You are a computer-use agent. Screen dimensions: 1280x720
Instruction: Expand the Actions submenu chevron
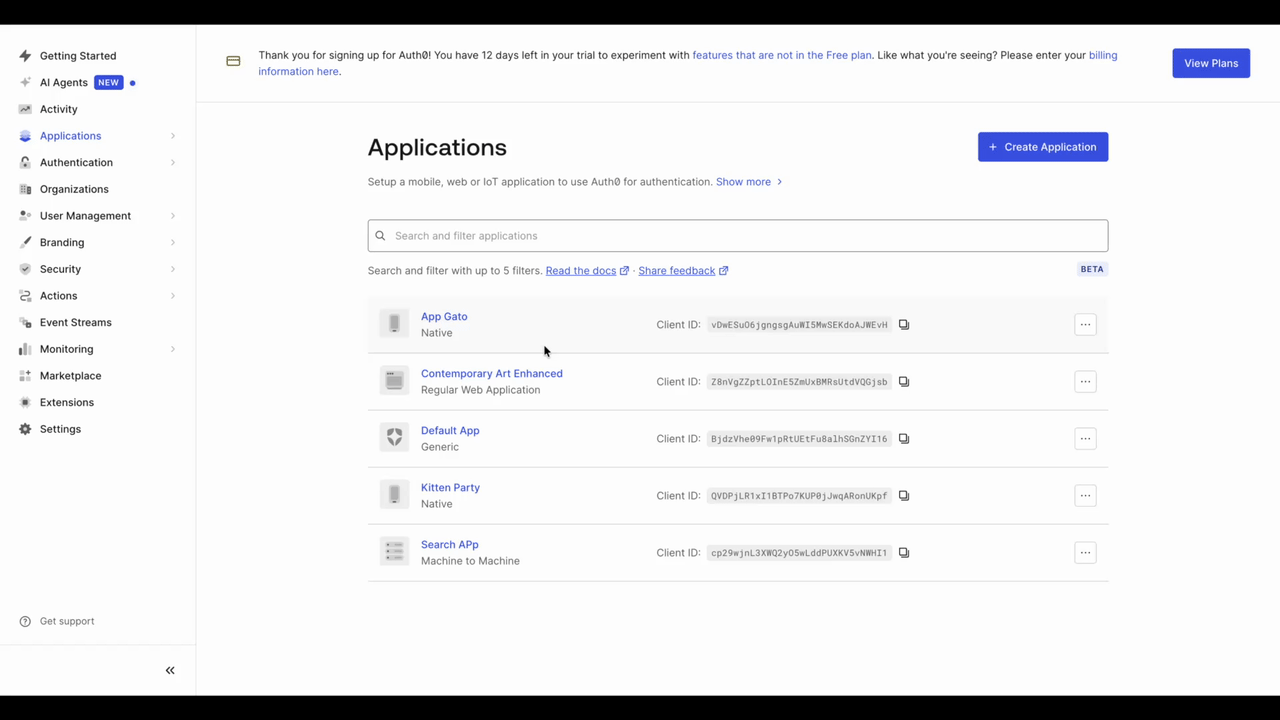(x=173, y=296)
